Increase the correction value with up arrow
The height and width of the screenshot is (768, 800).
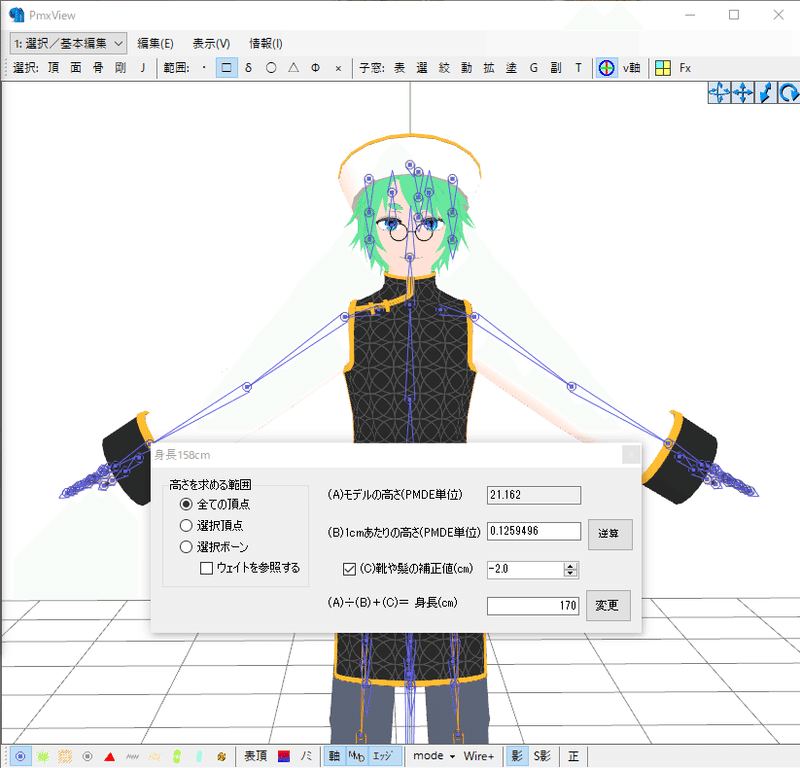(571, 565)
